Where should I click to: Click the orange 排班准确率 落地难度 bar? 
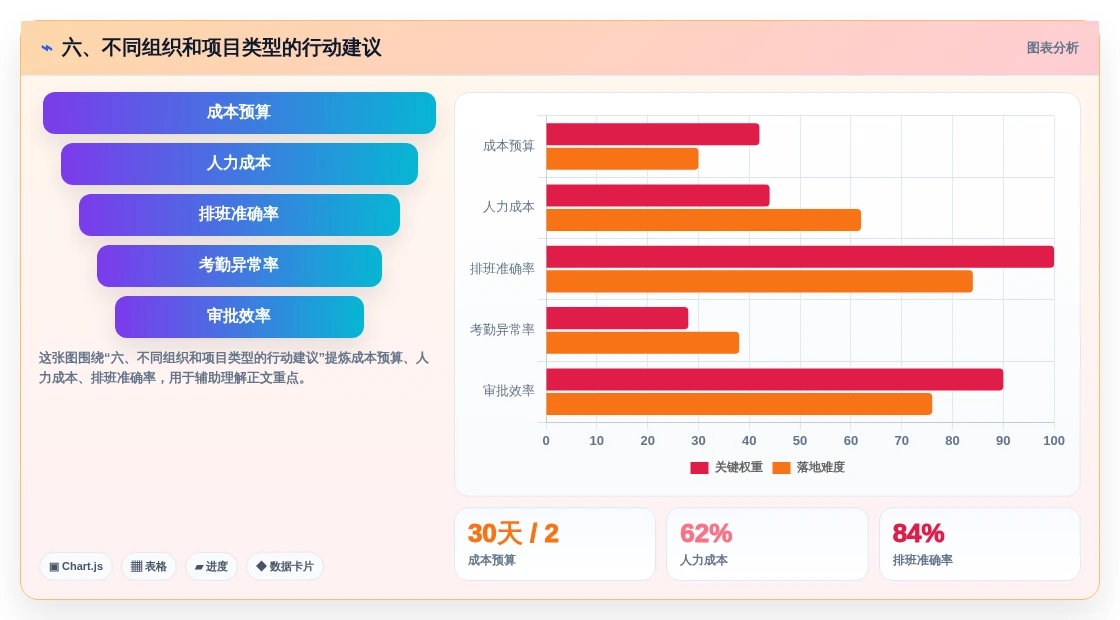point(759,281)
